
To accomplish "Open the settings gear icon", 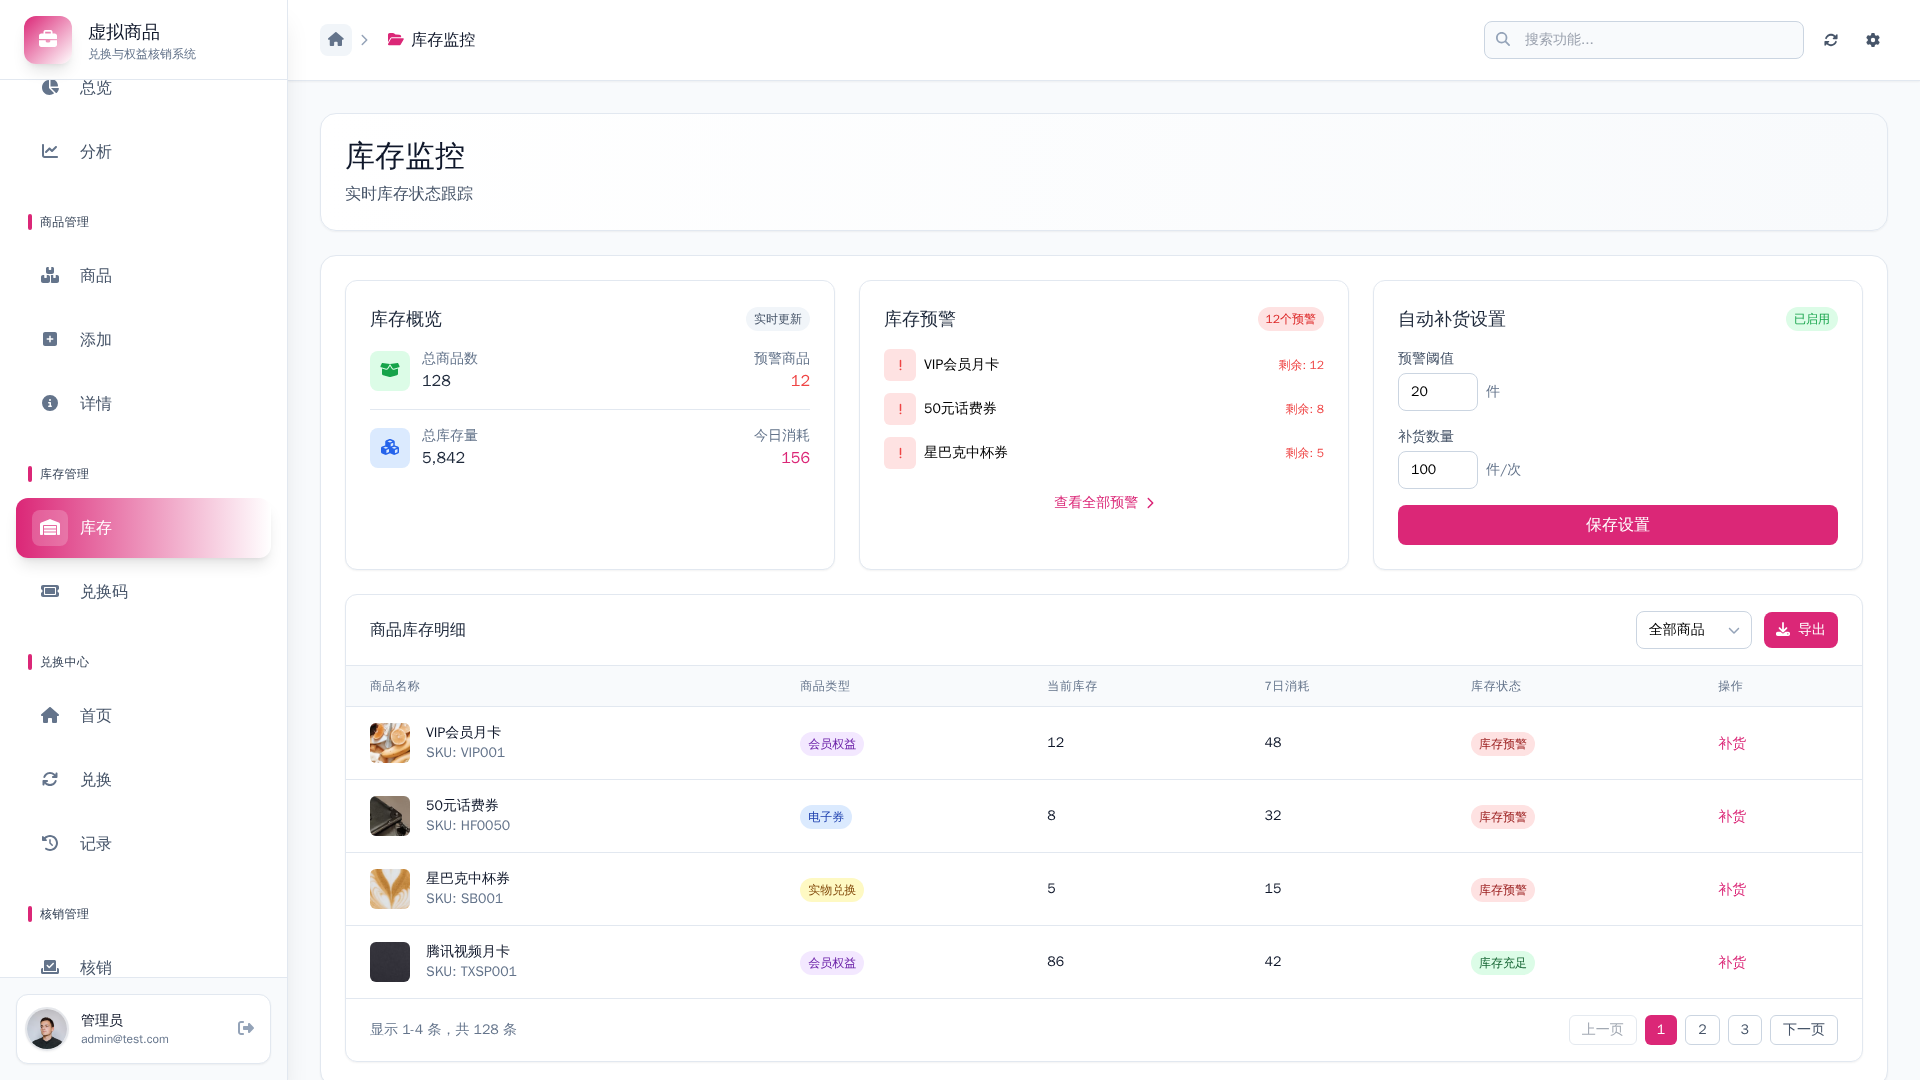I will tap(1873, 40).
